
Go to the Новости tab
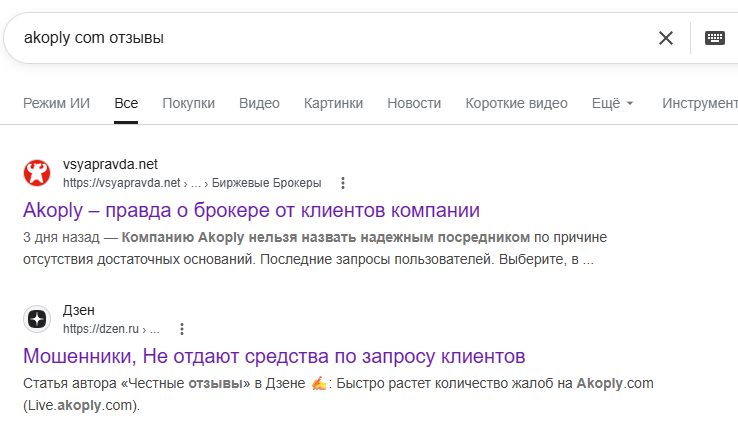(414, 103)
